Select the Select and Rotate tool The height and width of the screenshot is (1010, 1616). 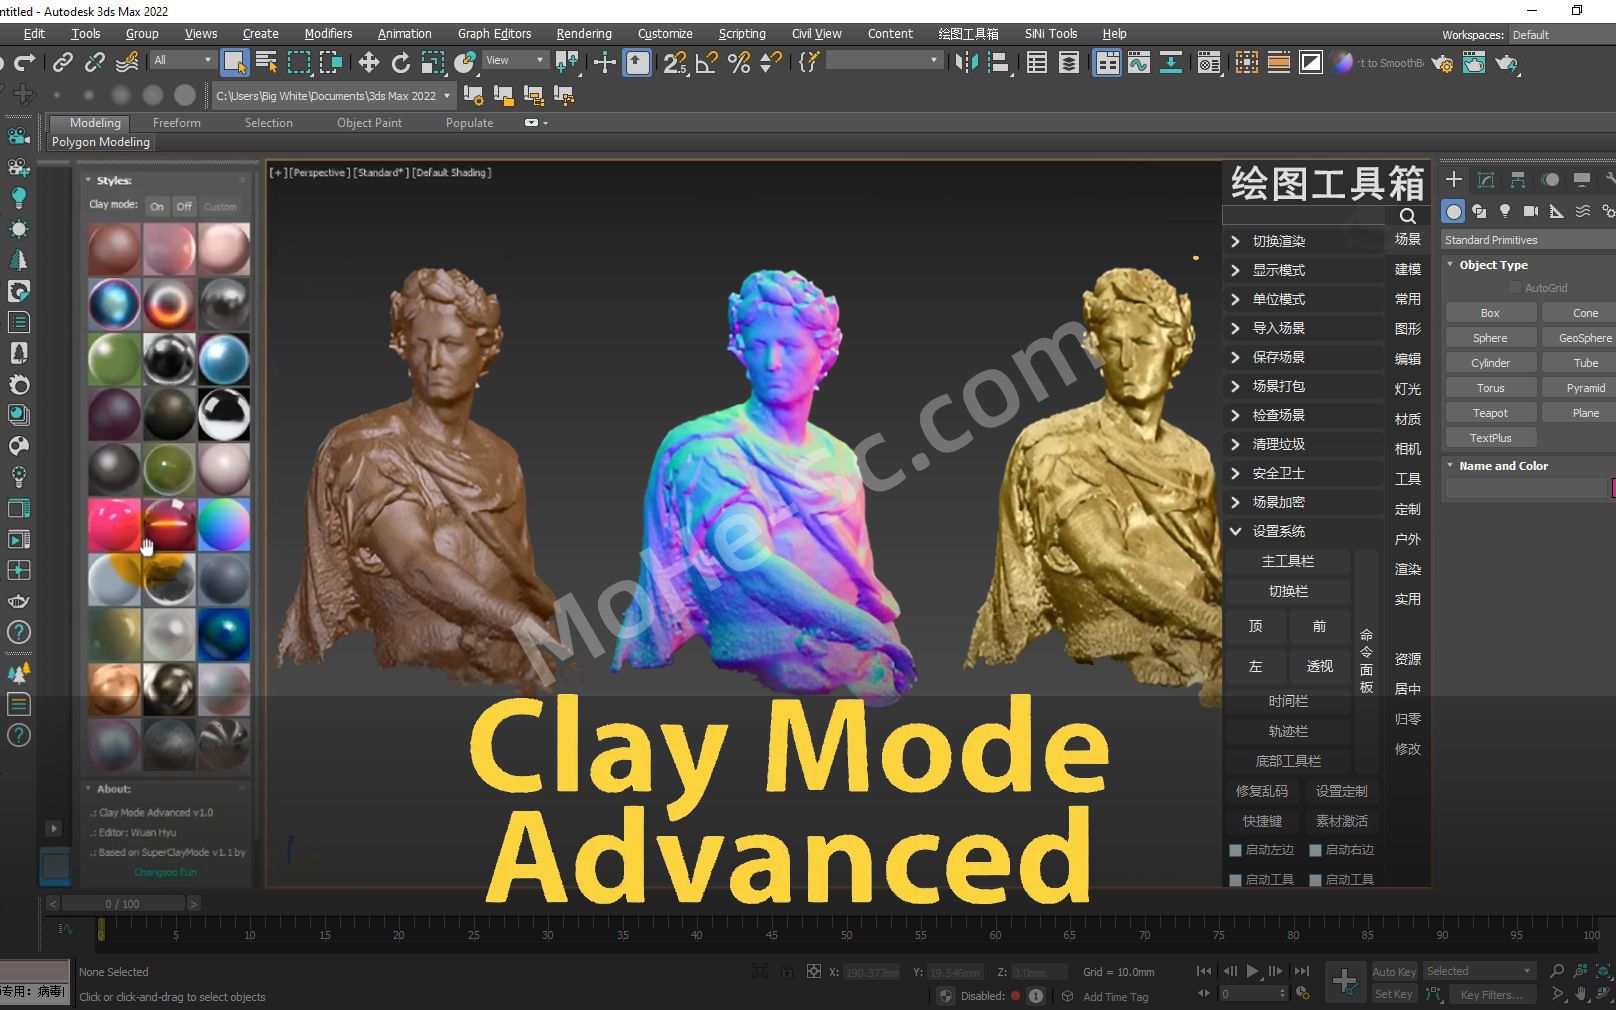pyautogui.click(x=400, y=63)
